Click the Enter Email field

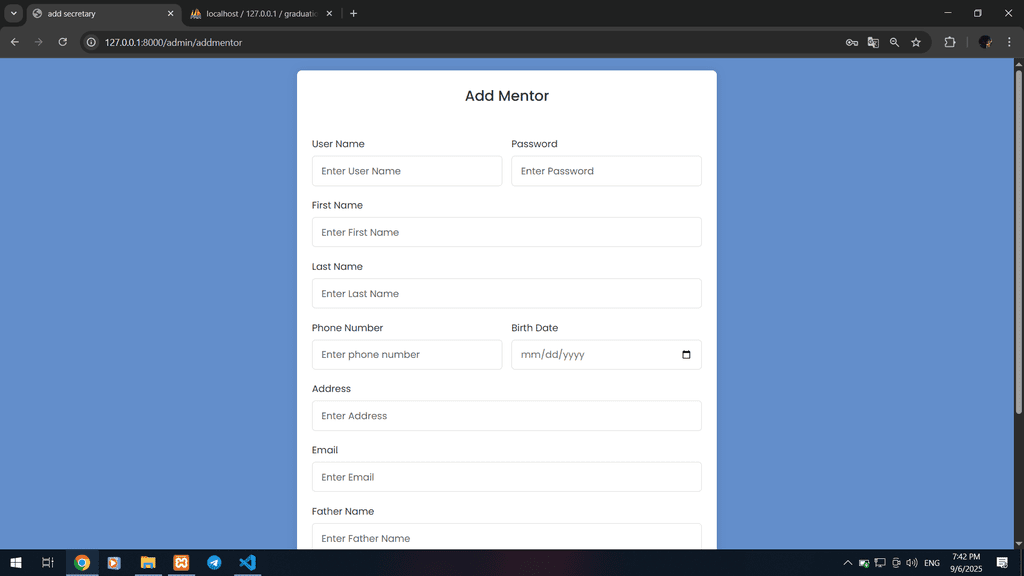point(506,477)
